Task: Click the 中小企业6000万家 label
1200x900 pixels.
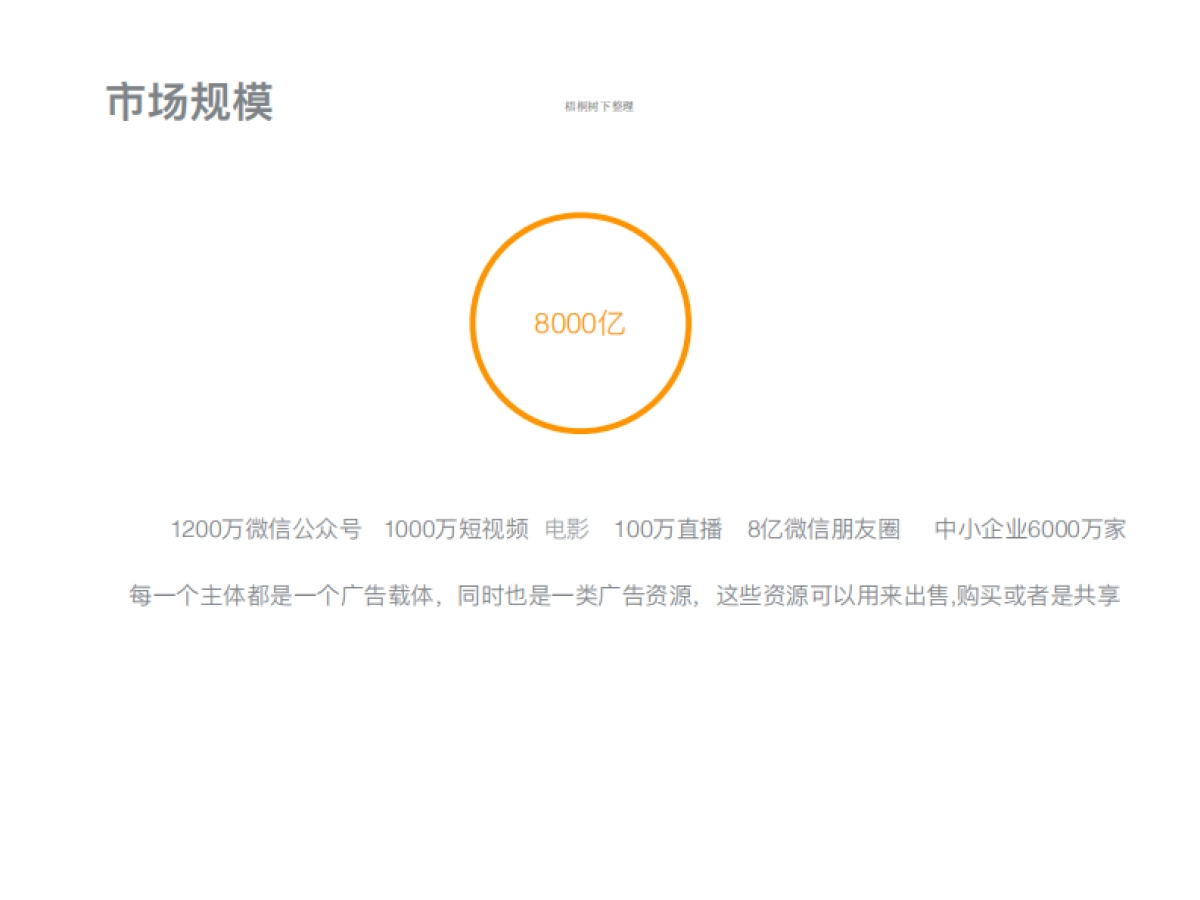Action: point(1030,529)
